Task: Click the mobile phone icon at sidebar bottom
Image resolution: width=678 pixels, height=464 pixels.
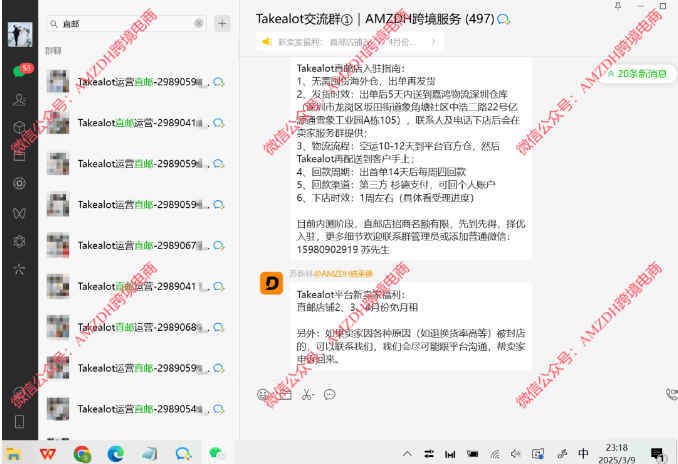Action: click(x=19, y=421)
